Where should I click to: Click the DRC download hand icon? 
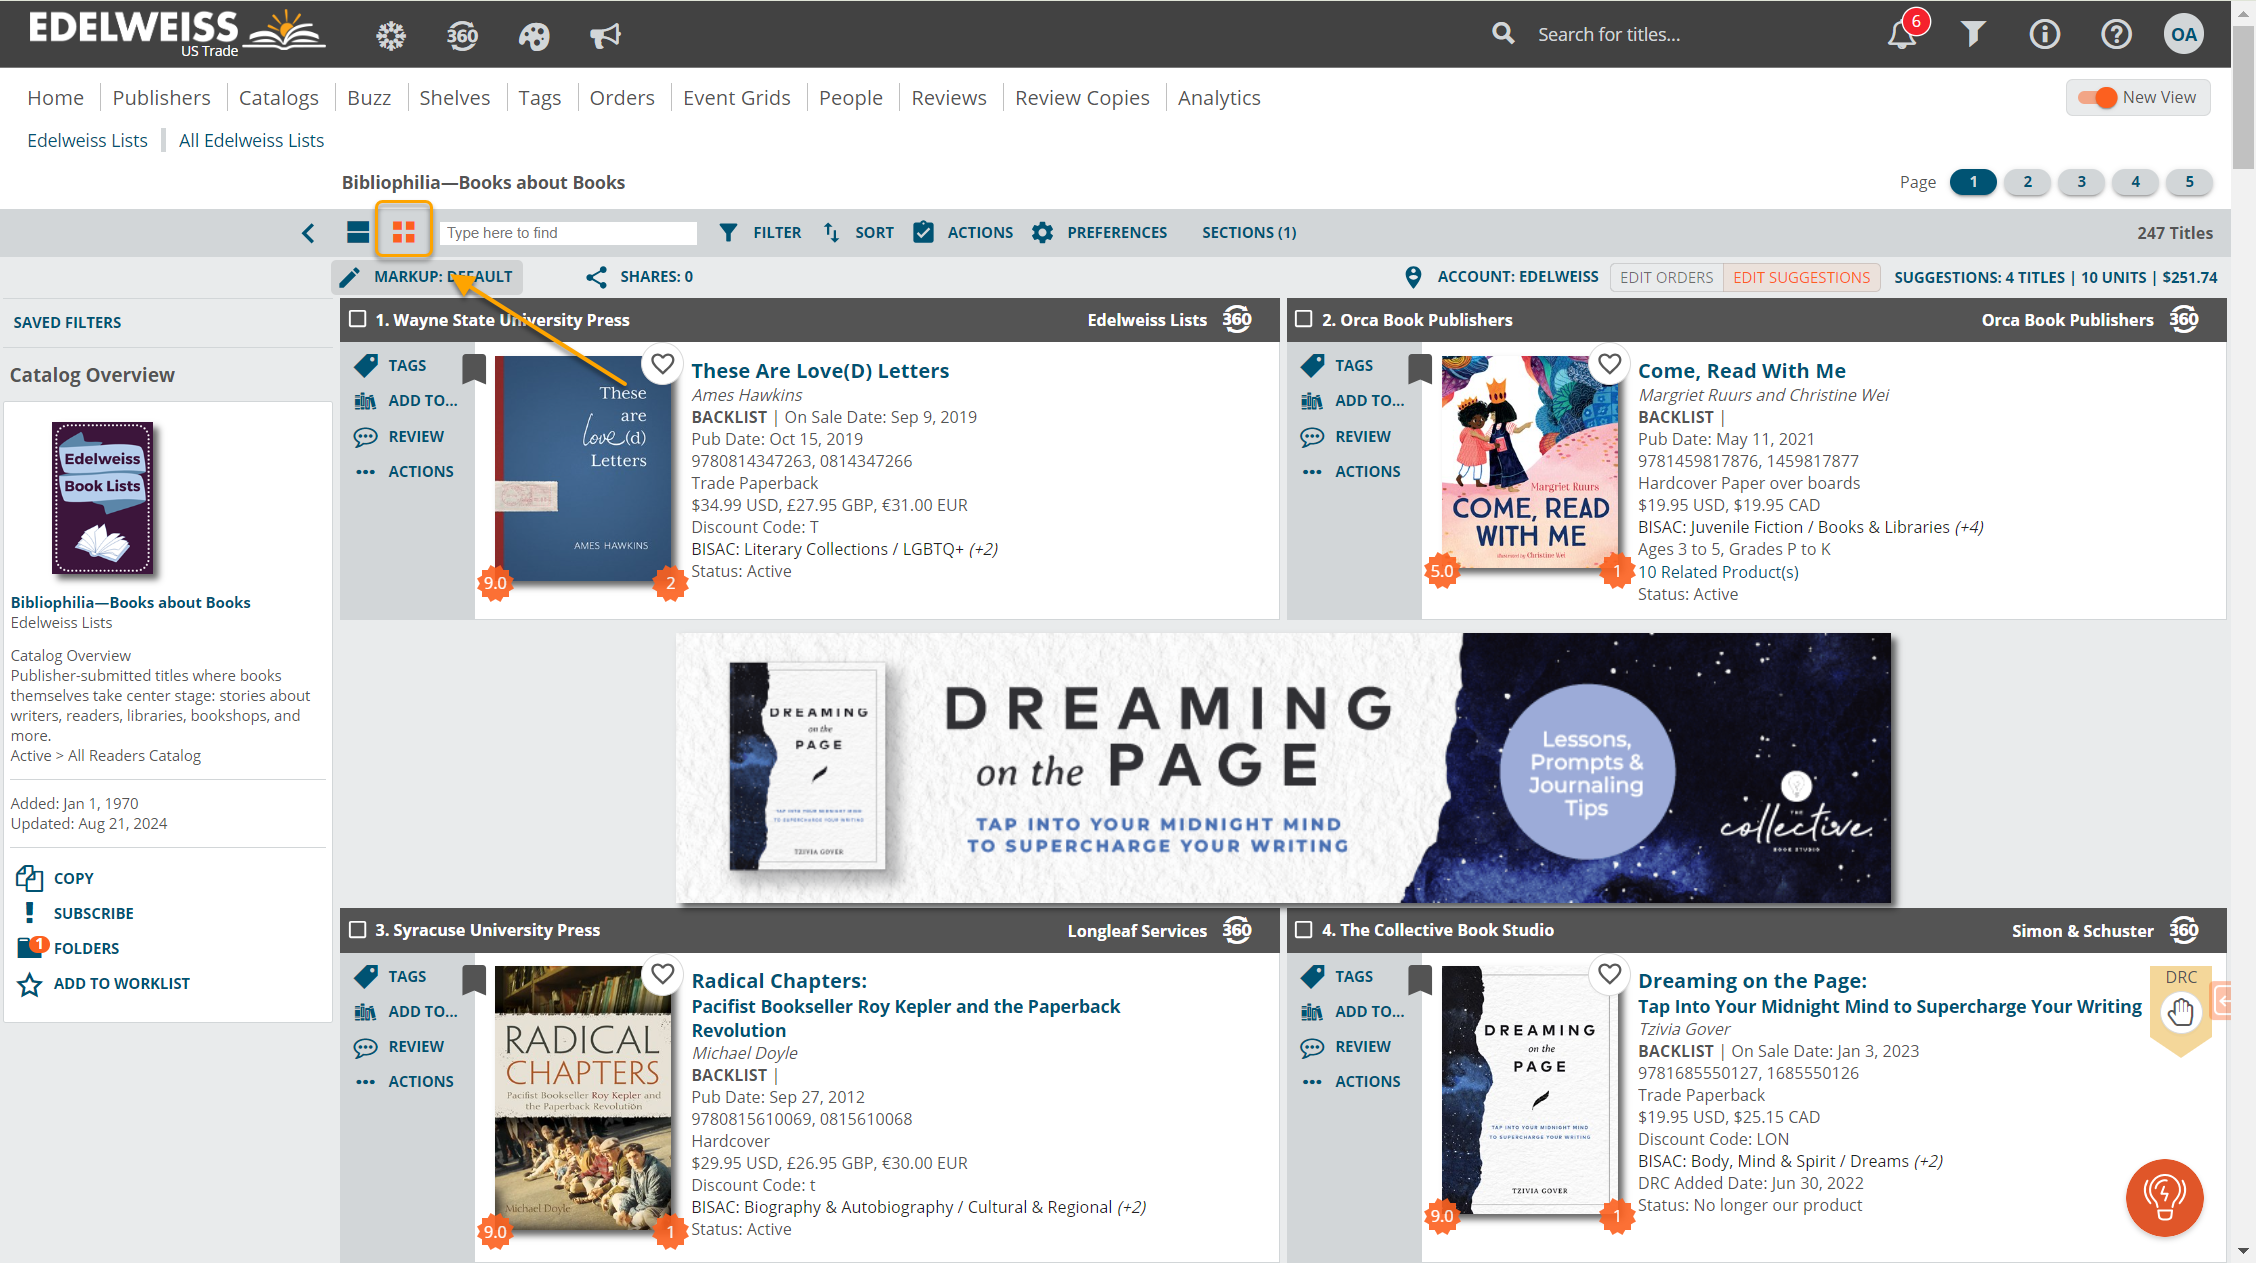point(2180,1013)
